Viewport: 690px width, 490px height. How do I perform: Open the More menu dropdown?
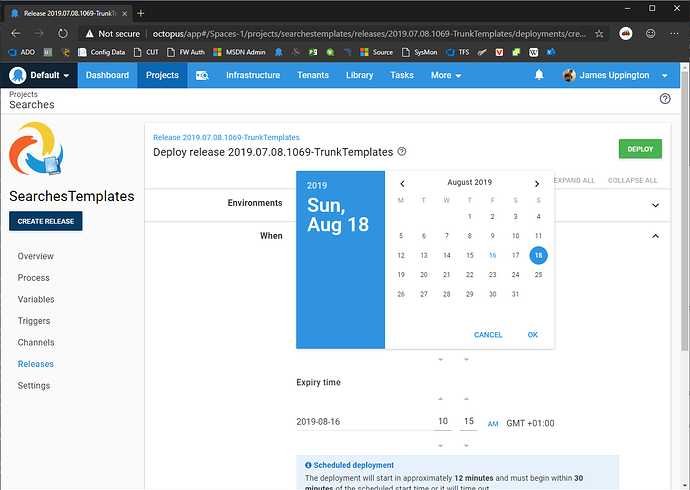coord(446,75)
